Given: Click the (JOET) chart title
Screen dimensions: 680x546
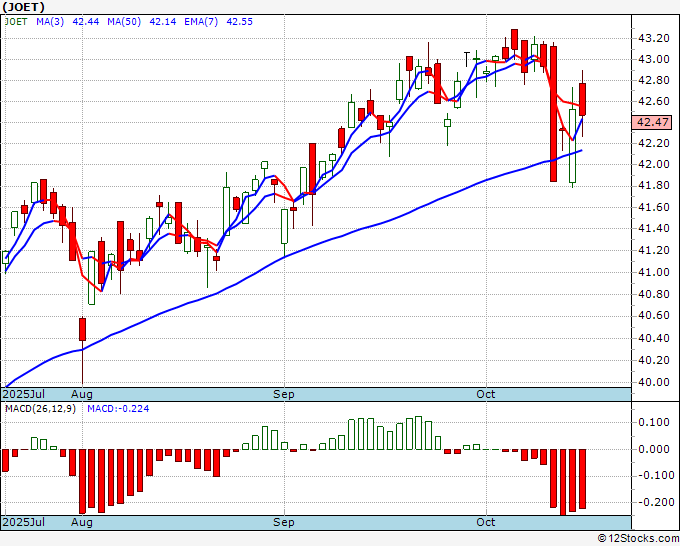Looking at the screenshot, I should (x=23, y=7).
